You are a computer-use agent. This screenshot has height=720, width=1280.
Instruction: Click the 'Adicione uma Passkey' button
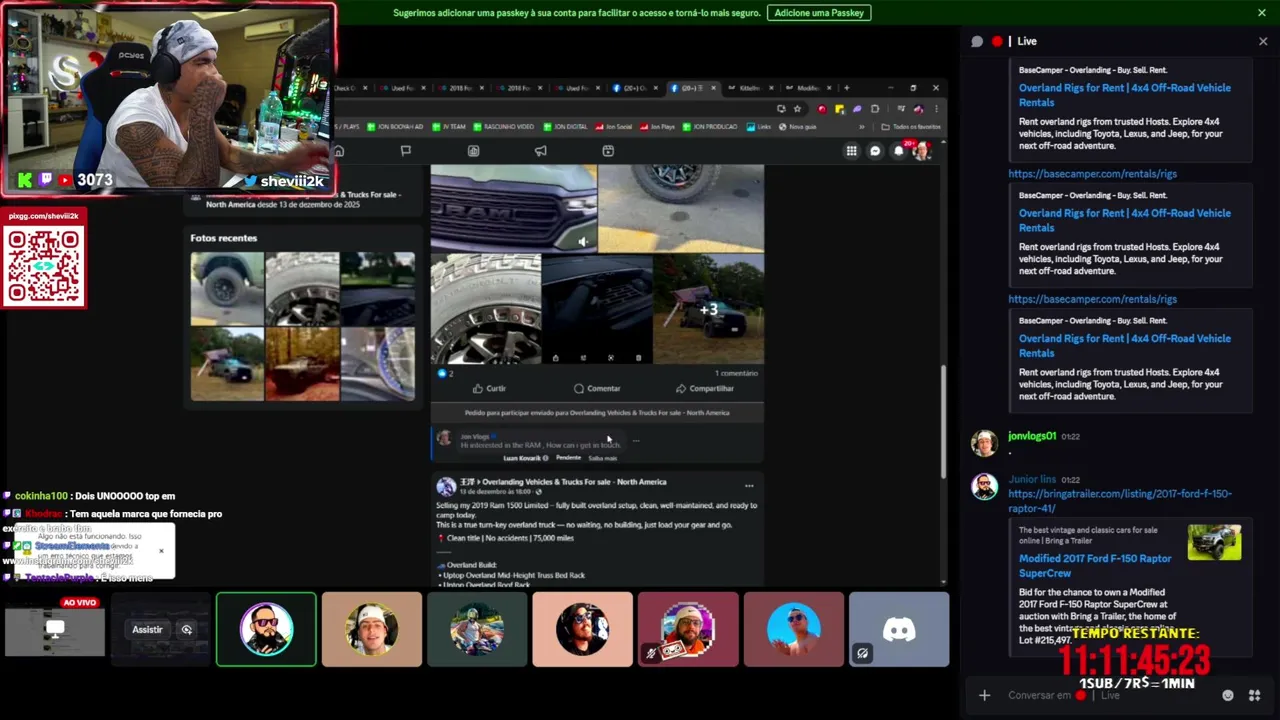(x=819, y=13)
